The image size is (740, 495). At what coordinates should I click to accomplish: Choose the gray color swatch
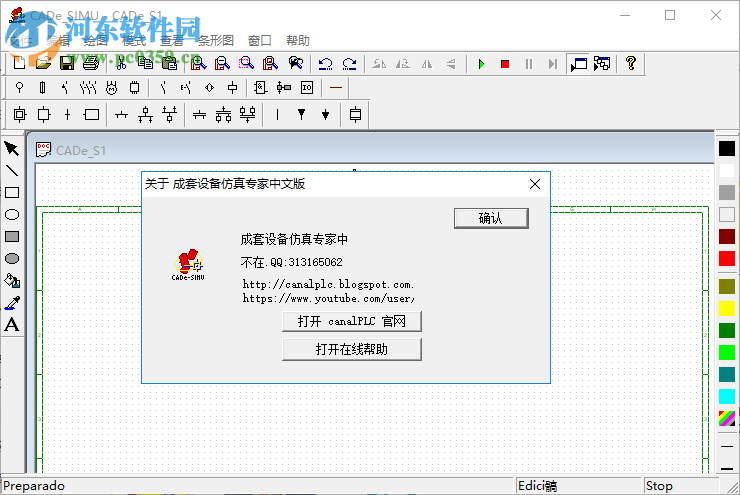(x=727, y=193)
